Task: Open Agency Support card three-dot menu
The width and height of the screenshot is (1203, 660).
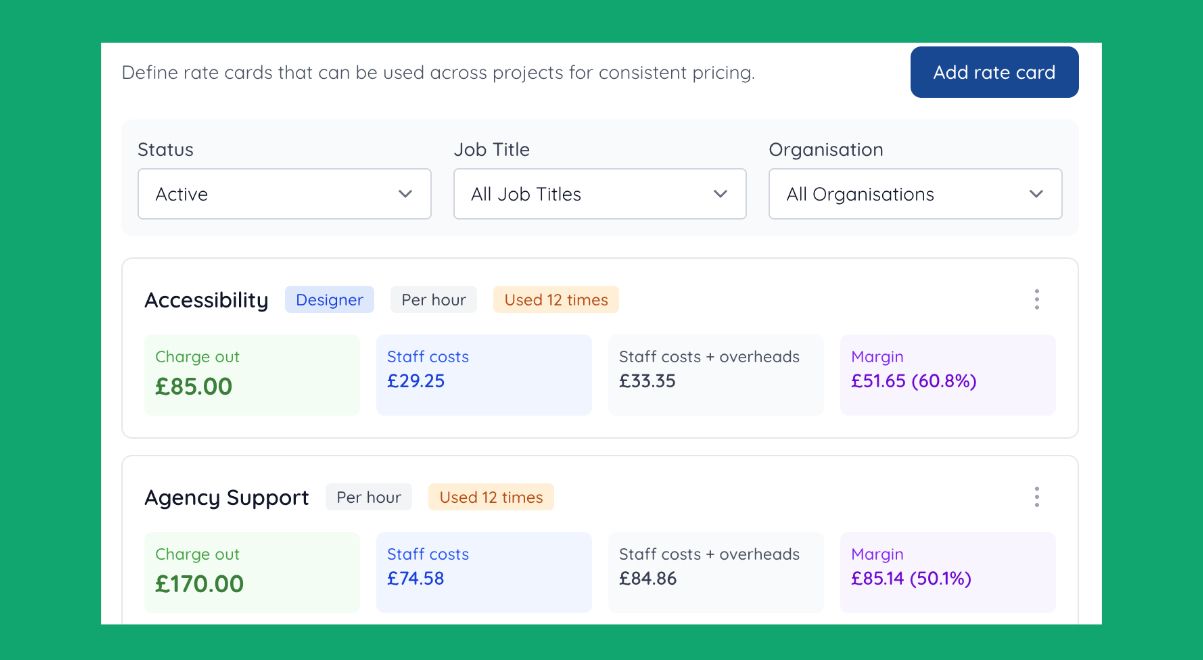Action: (x=1036, y=497)
